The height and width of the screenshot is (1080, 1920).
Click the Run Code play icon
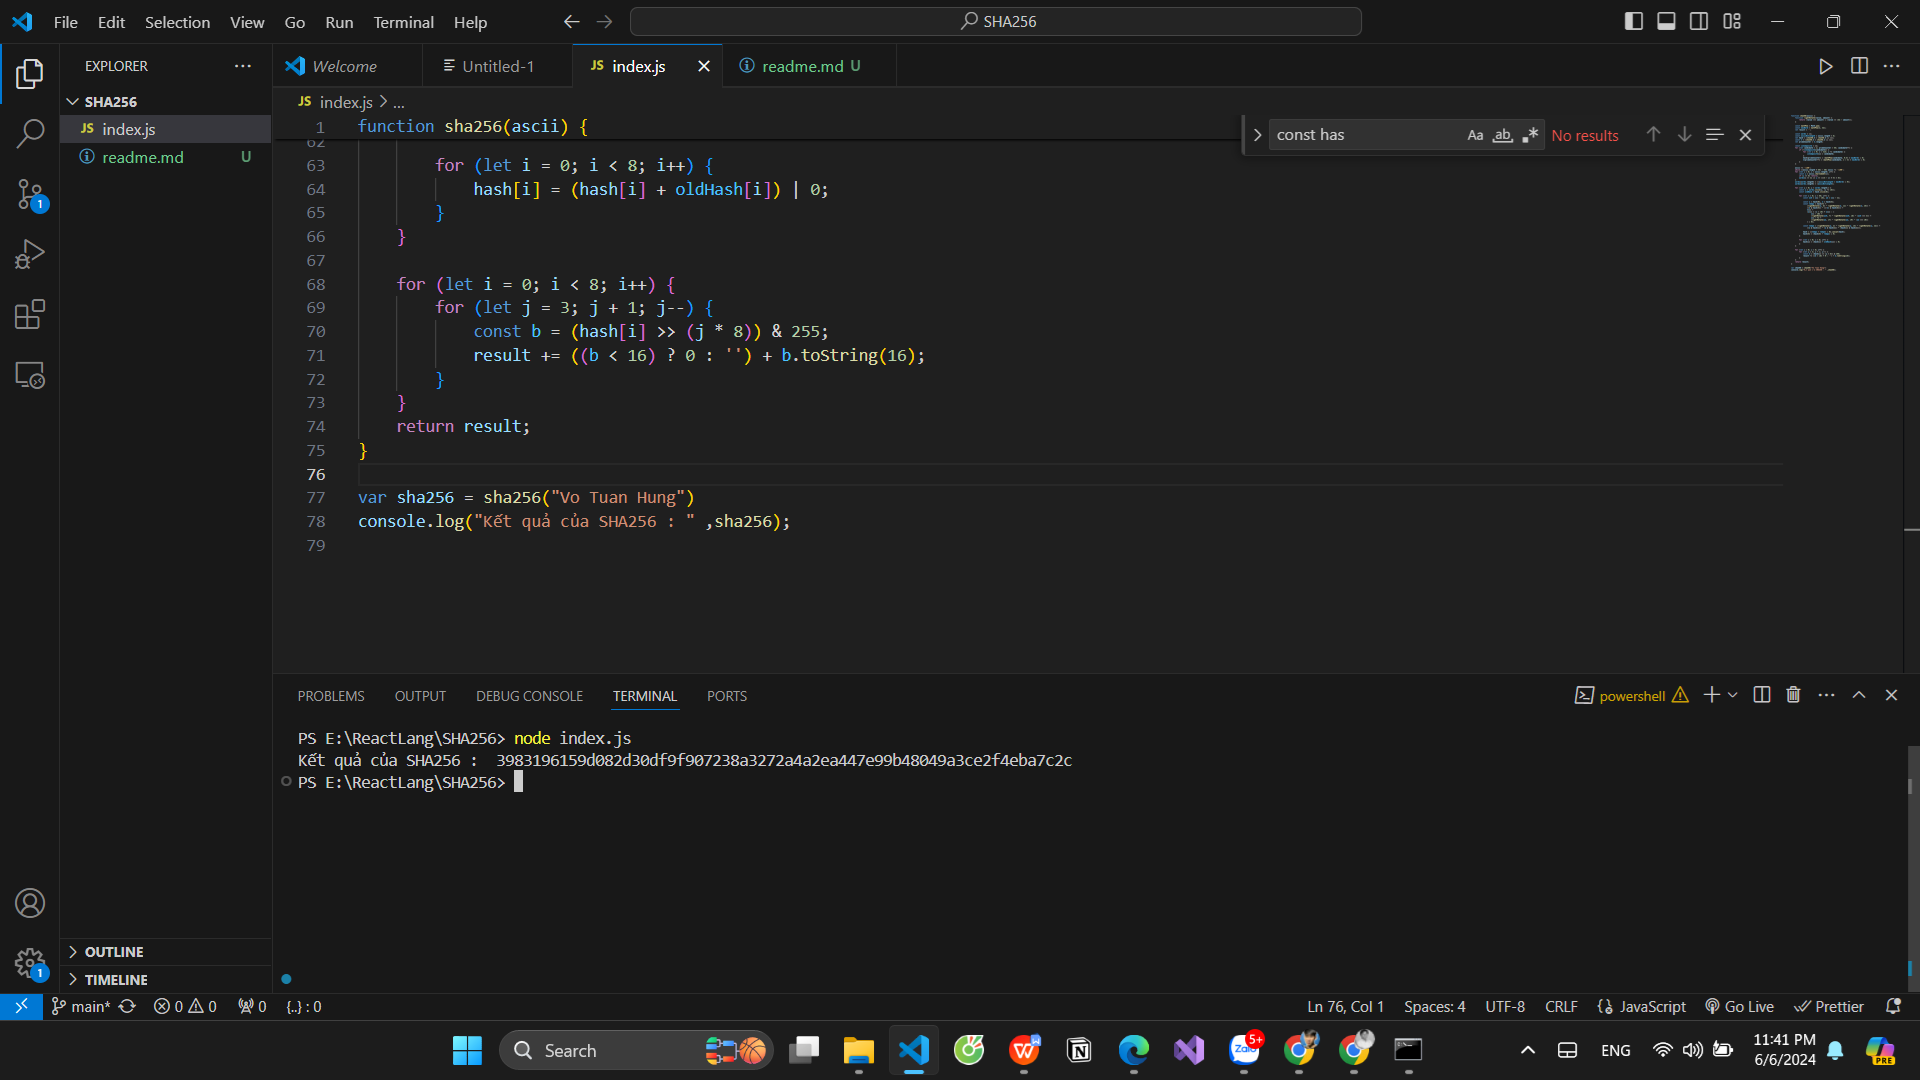click(x=1825, y=66)
